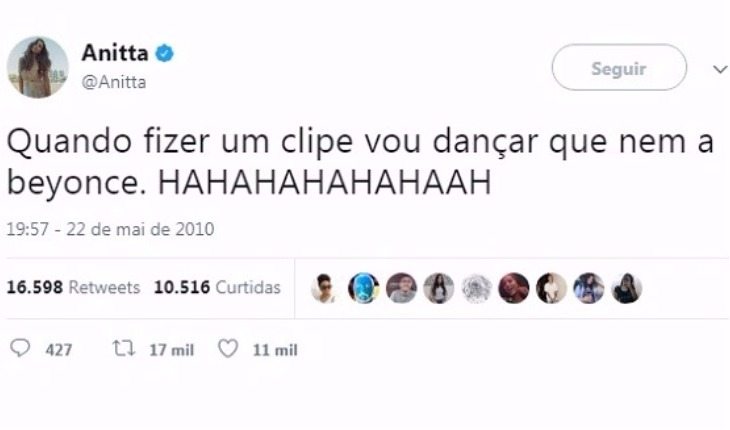Expand the tweet options chevron

pyautogui.click(x=720, y=69)
